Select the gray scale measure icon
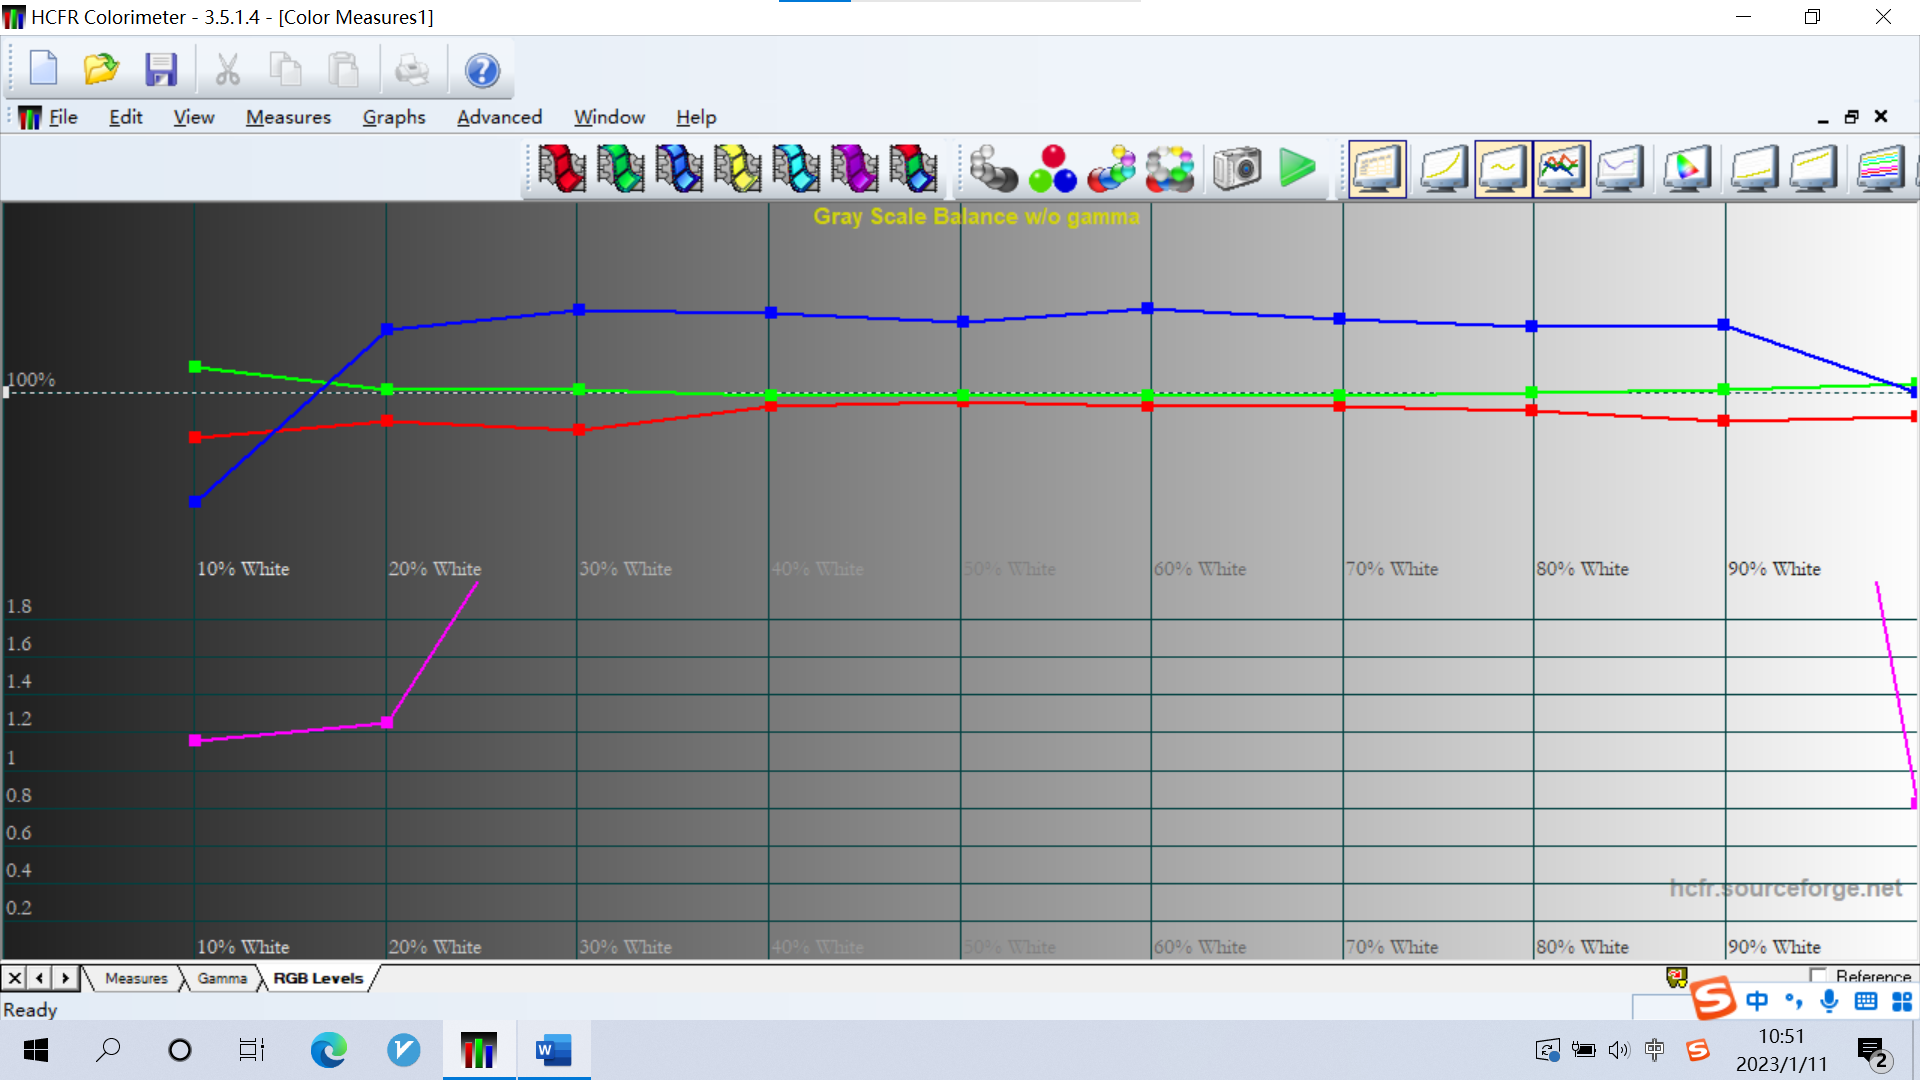 [992, 168]
